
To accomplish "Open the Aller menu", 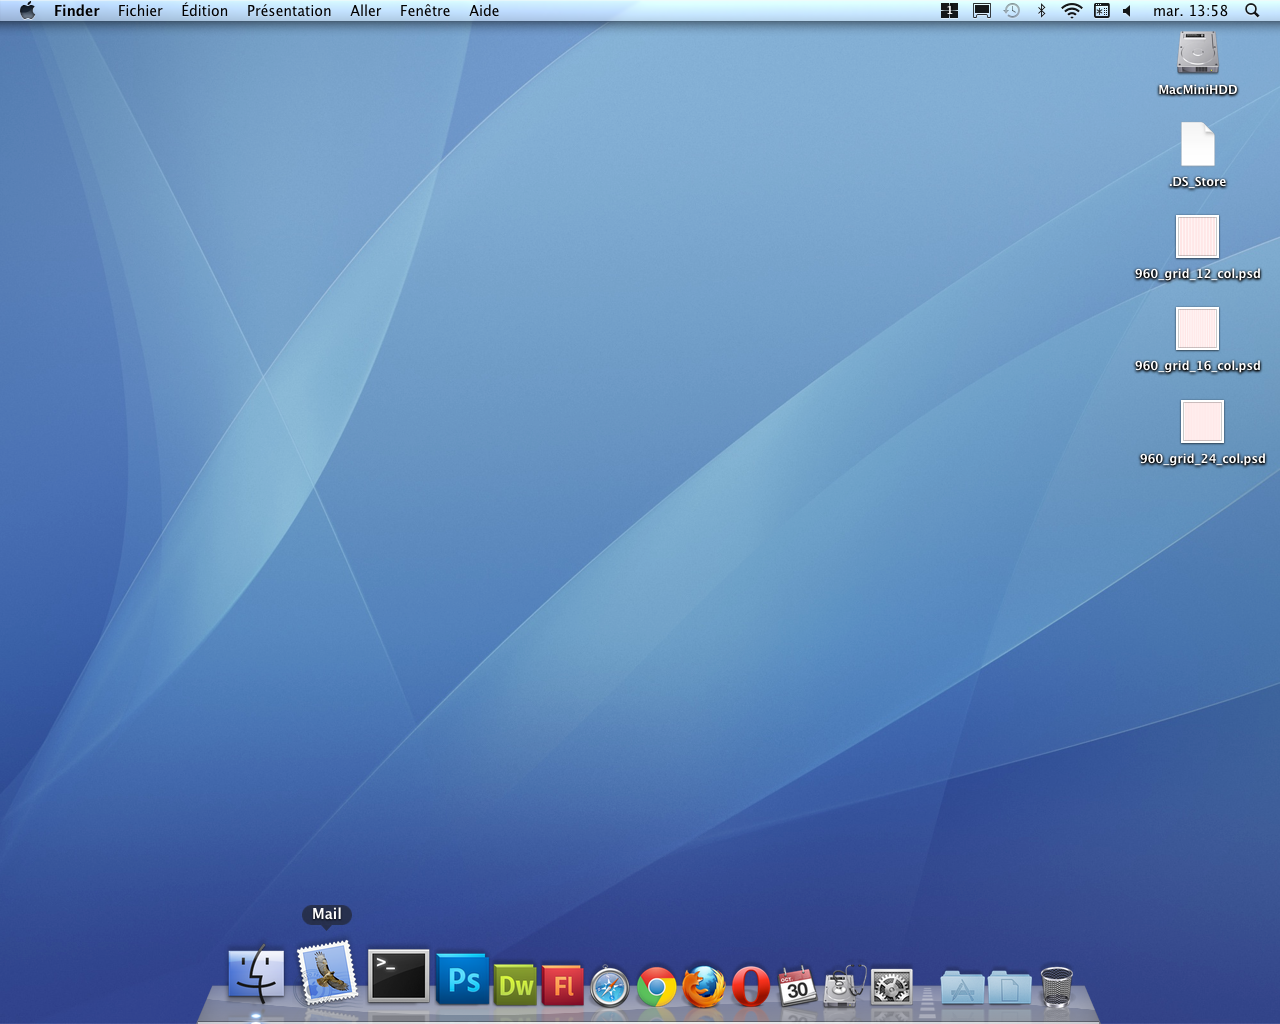I will pos(365,11).
